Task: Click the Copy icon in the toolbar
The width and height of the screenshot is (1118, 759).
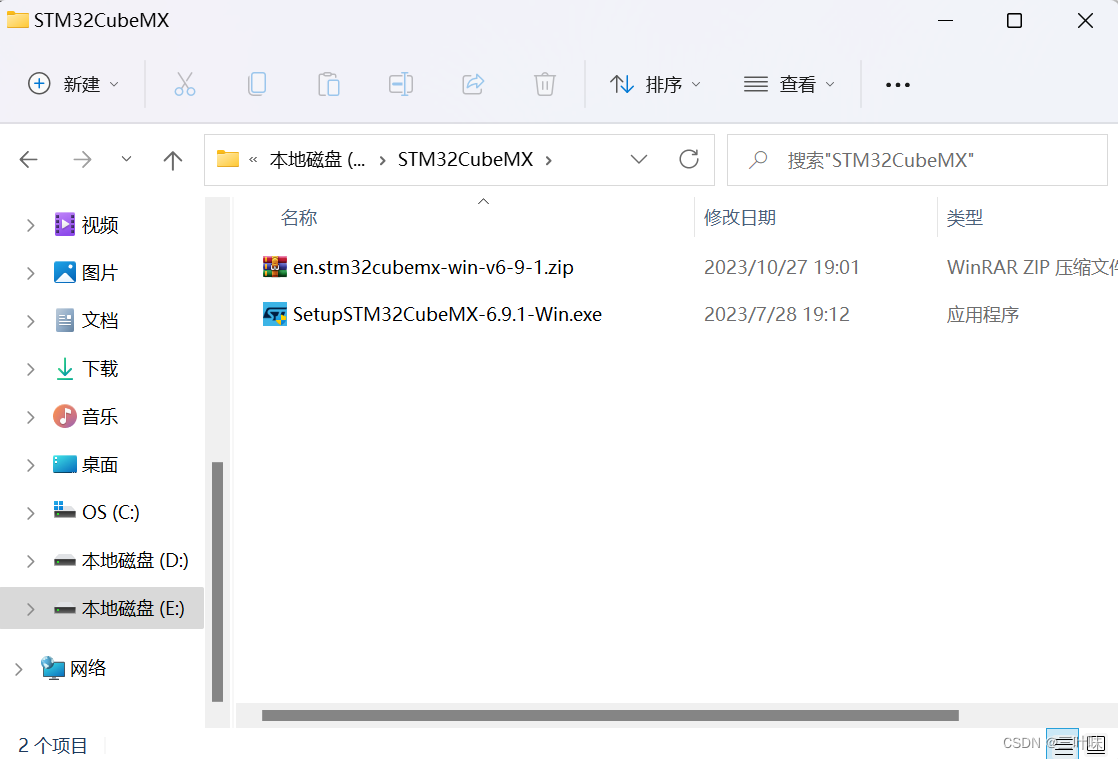Action: point(257,84)
